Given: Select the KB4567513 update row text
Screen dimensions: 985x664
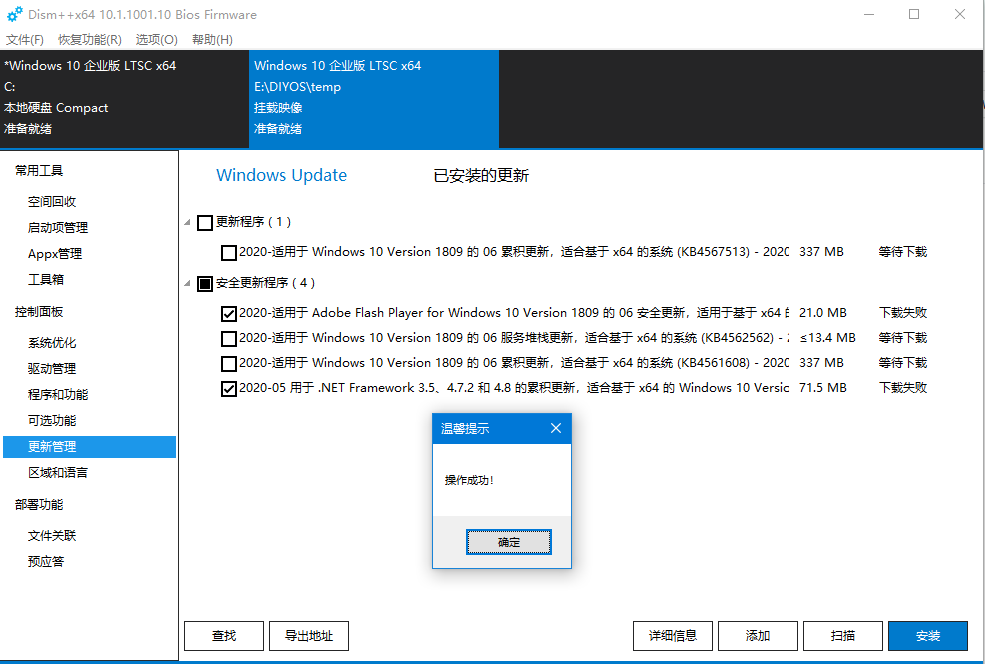Looking at the screenshot, I should click(x=514, y=252).
